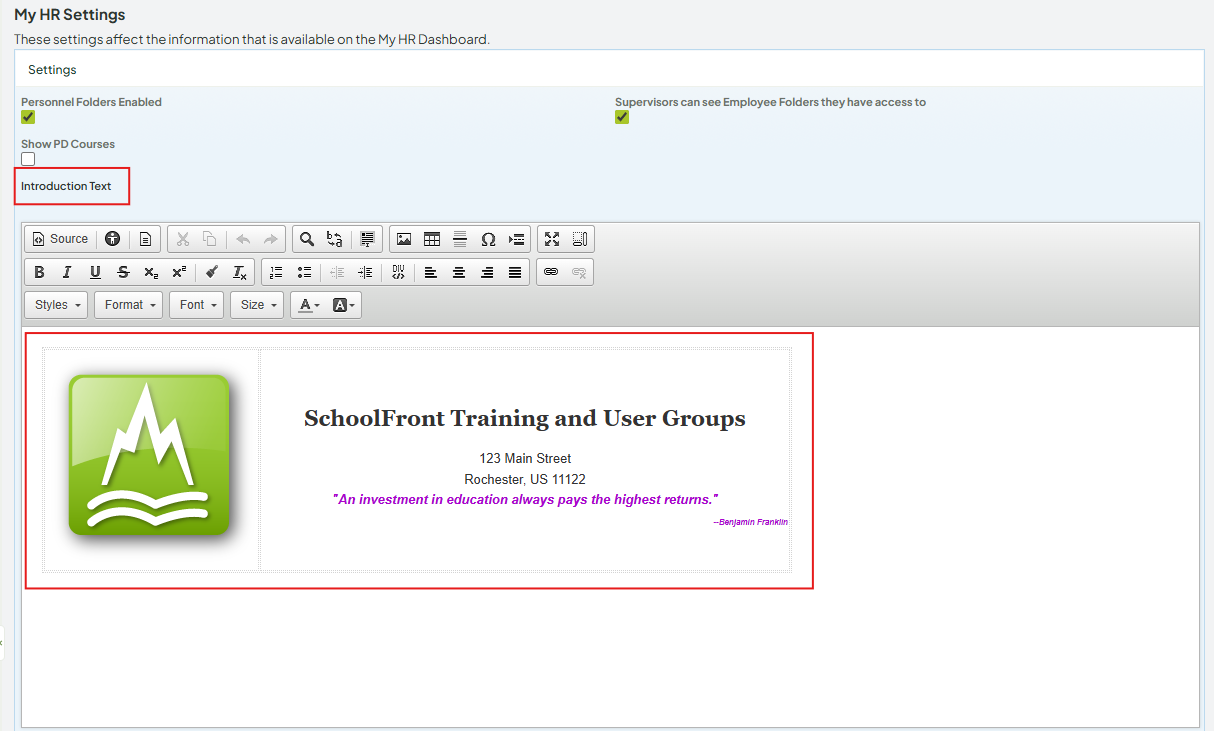Open the text color picker
This screenshot has height=731, width=1214.
[309, 305]
